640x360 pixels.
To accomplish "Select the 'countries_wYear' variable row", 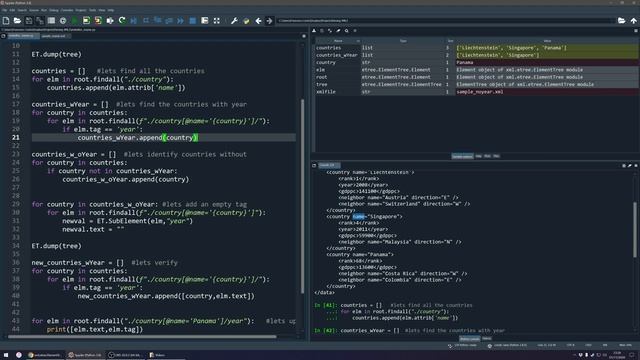I will click(x=477, y=55).
